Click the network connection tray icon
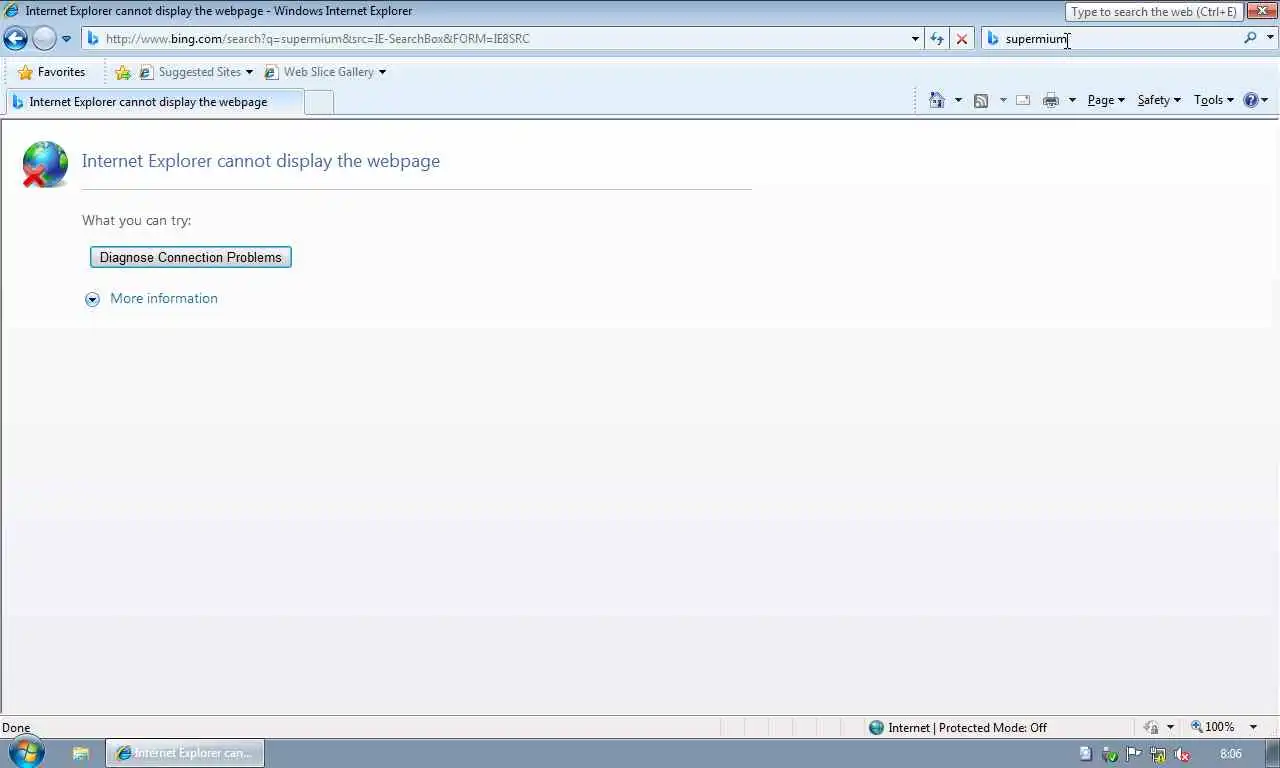 (x=1158, y=754)
